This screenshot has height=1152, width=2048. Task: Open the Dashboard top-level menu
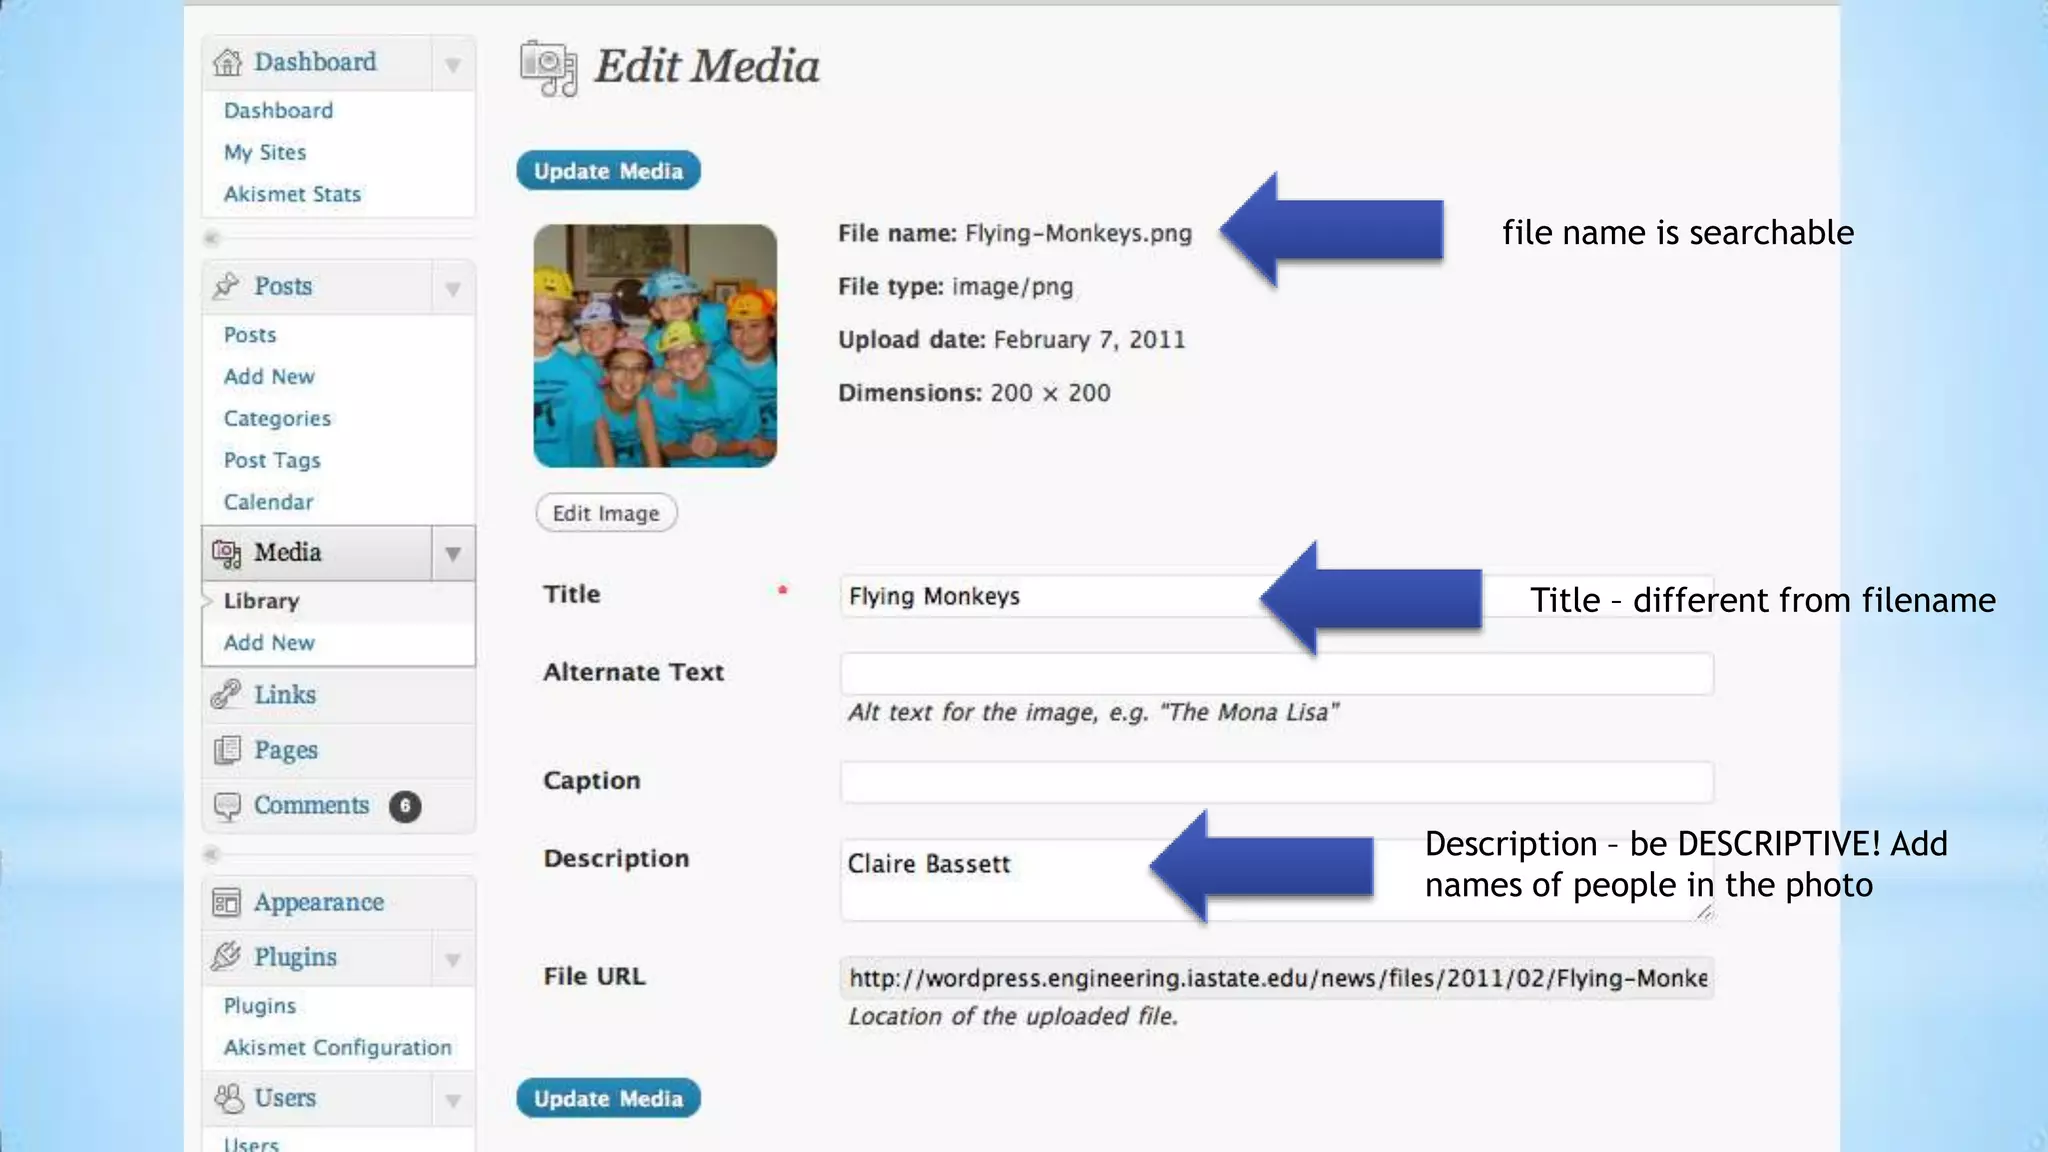coord(315,62)
